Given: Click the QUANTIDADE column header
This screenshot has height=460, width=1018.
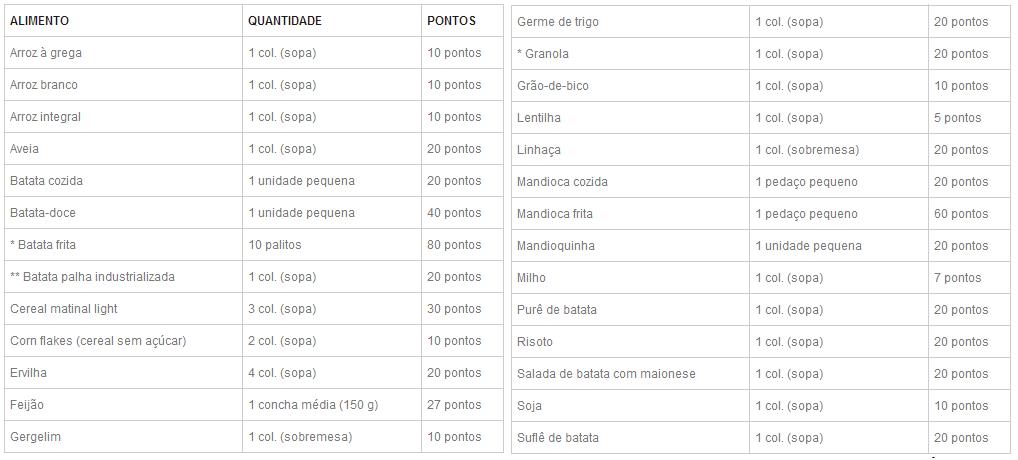Looking at the screenshot, I should (x=285, y=21).
